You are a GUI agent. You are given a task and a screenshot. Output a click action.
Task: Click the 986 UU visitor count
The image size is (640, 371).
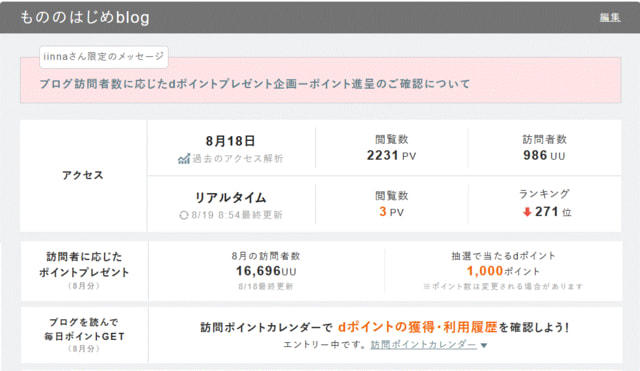pos(544,156)
